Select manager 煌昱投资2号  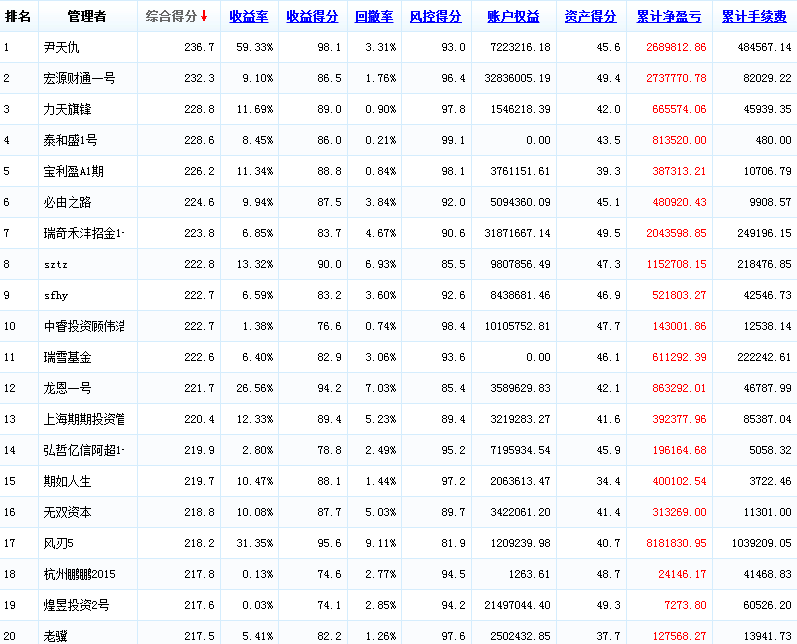click(76, 605)
